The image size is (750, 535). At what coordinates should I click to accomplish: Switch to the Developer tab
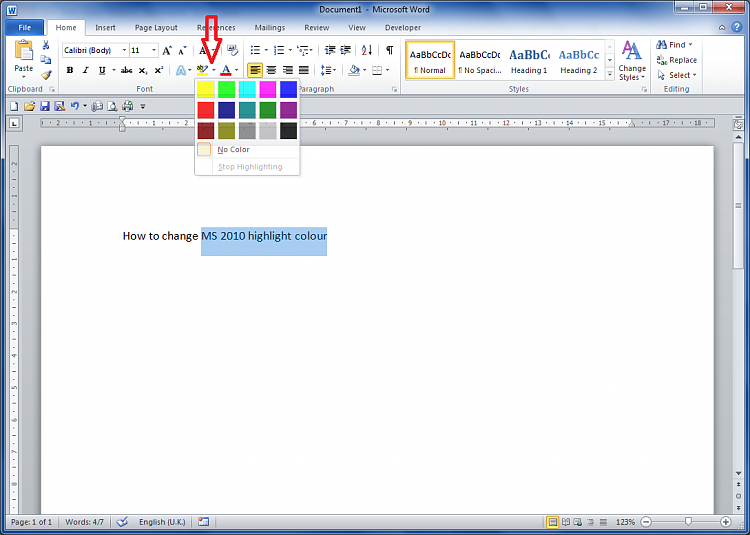coord(403,28)
